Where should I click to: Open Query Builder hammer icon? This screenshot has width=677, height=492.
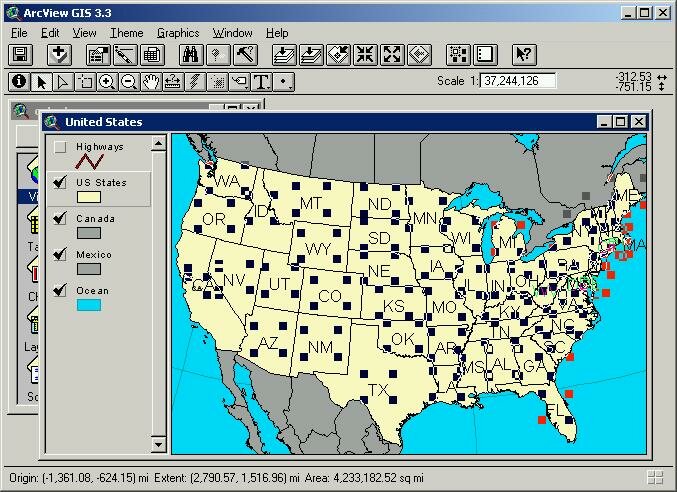click(x=245, y=55)
